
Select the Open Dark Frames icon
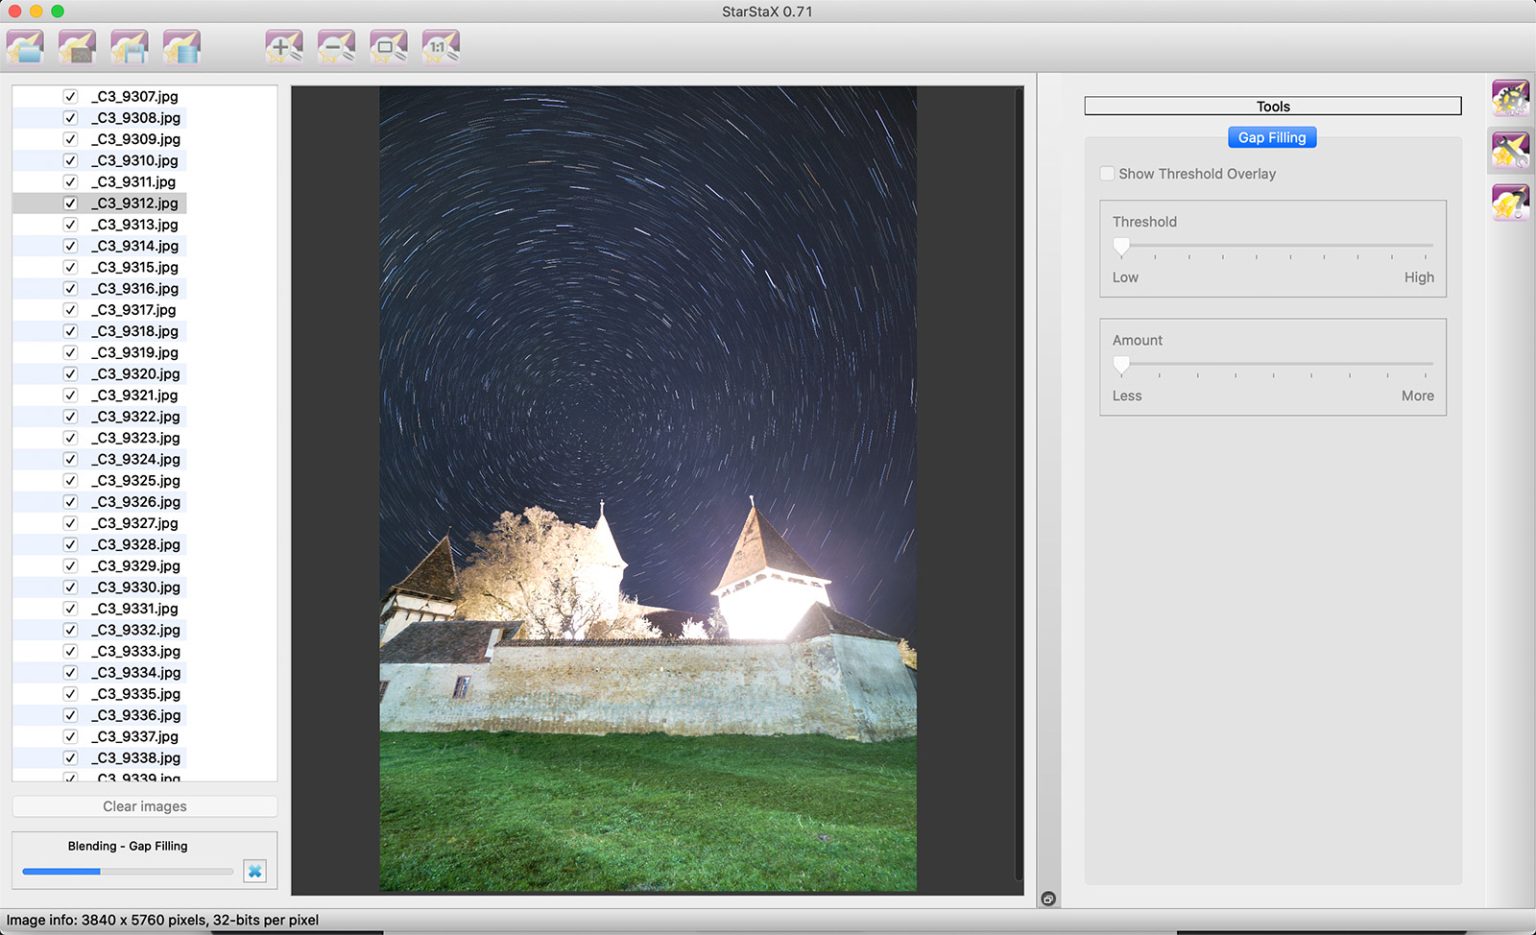tap(75, 46)
